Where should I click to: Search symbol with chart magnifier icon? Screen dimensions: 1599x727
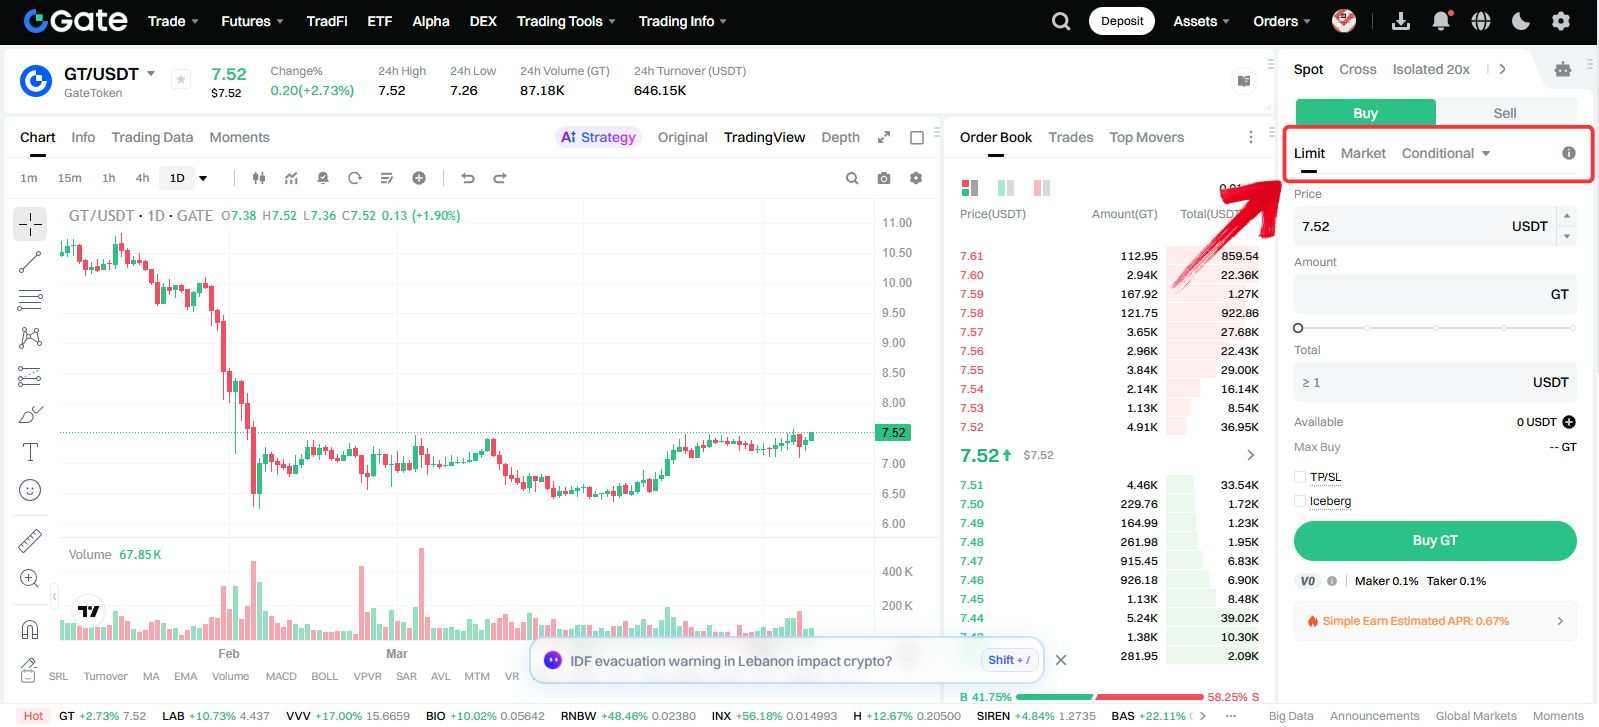click(x=852, y=178)
